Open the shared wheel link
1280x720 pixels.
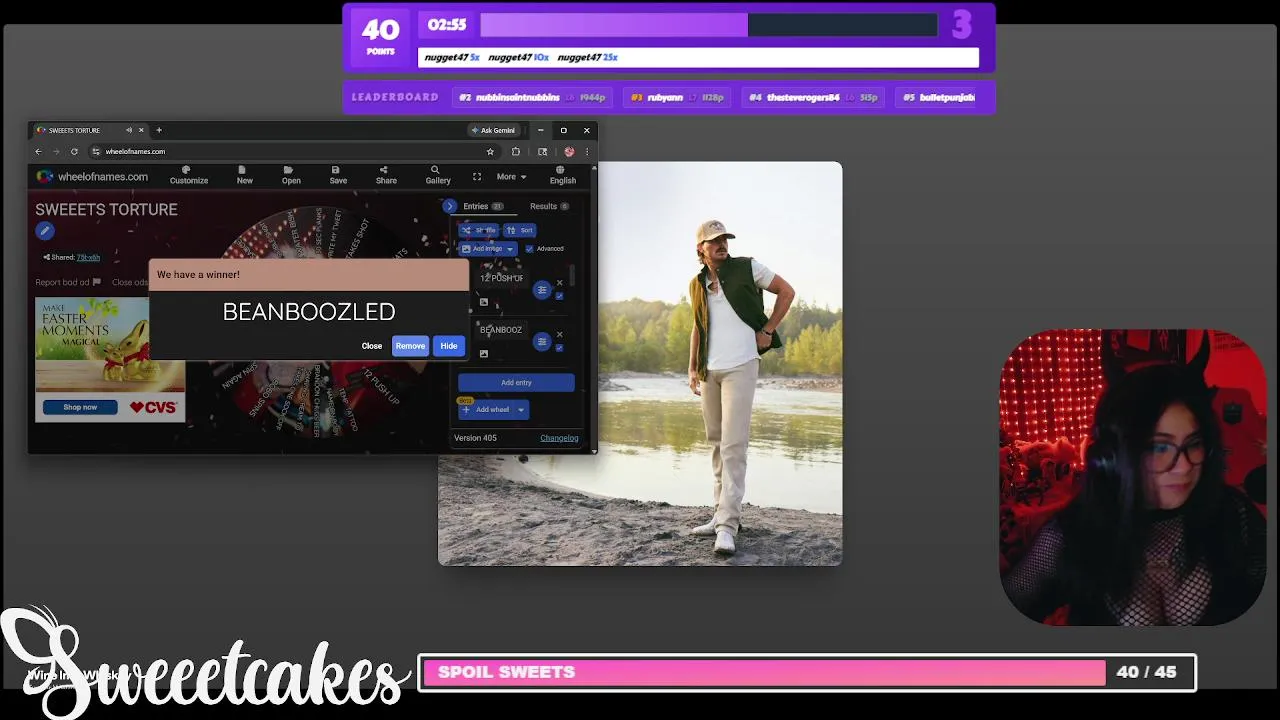tap(88, 257)
